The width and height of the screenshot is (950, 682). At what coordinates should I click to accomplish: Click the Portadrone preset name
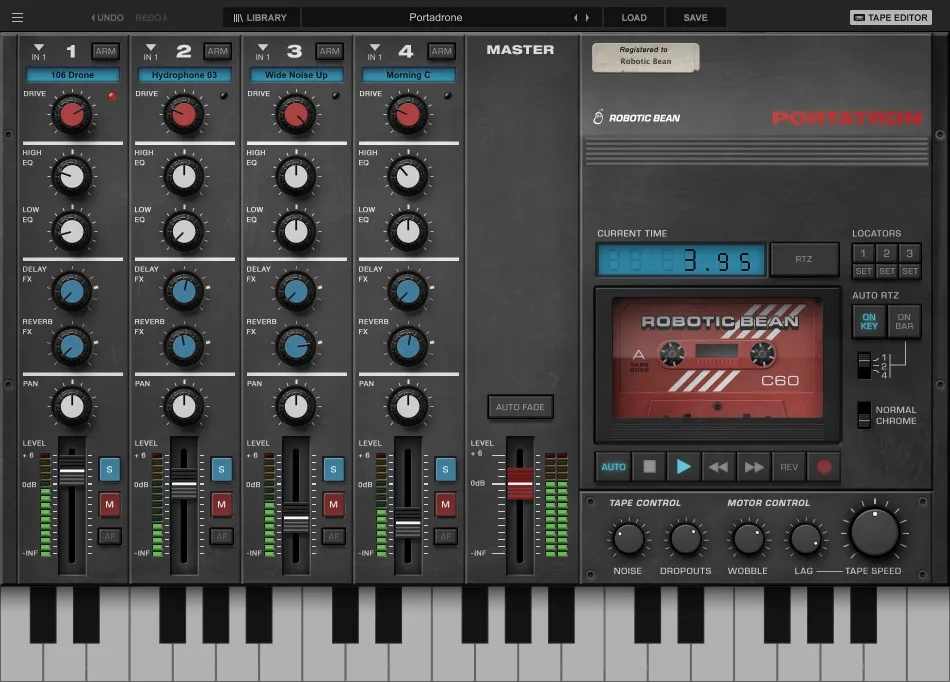click(x=436, y=18)
